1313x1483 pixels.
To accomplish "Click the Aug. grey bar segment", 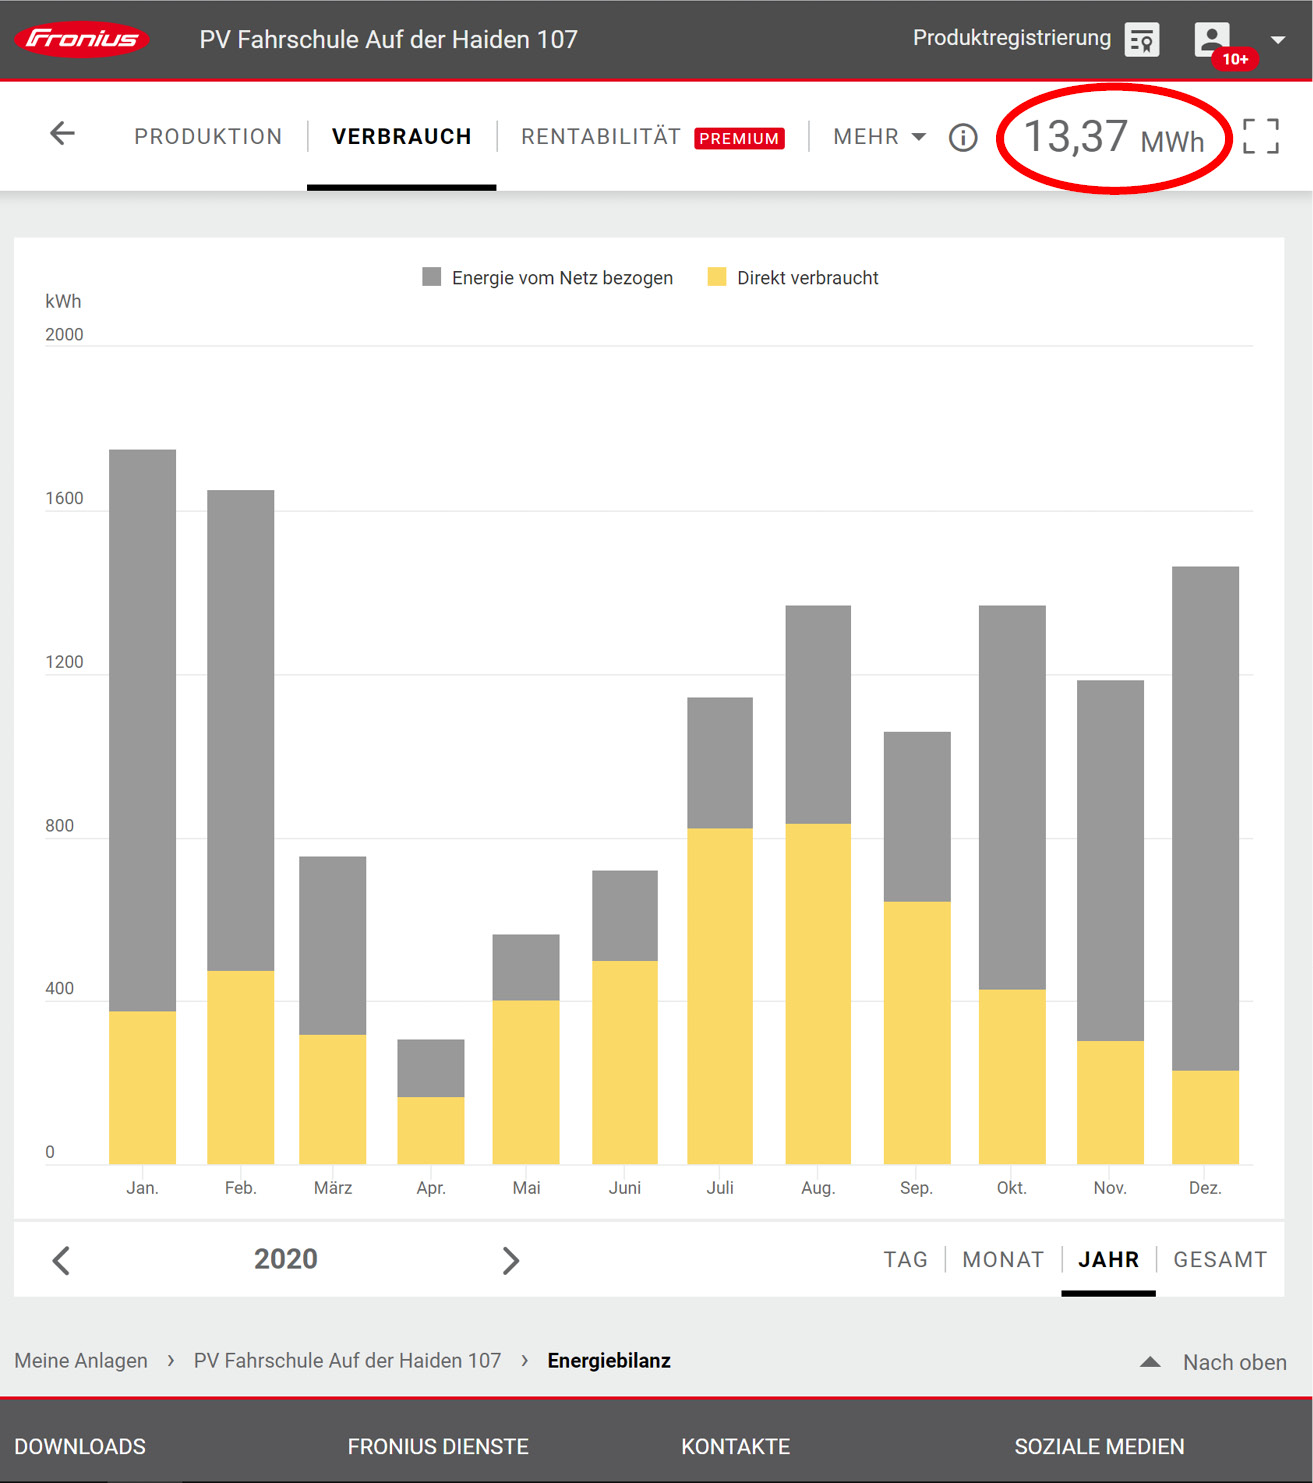I will (x=818, y=714).
